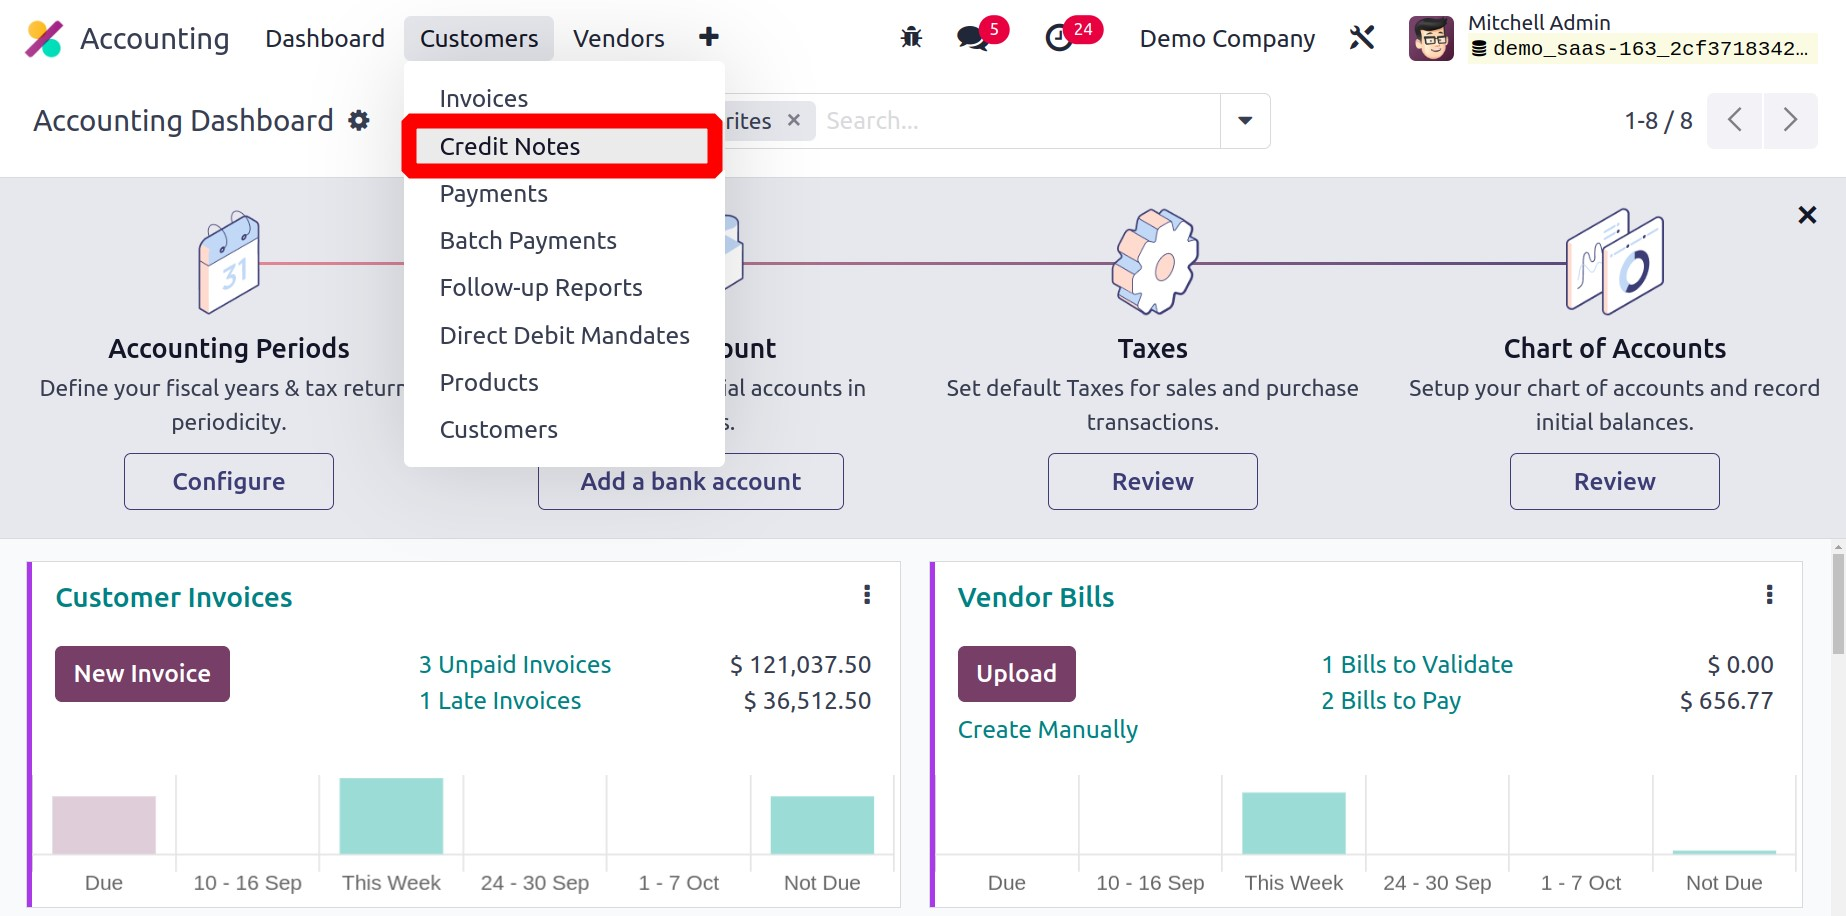Click the New Invoice button

point(142,674)
